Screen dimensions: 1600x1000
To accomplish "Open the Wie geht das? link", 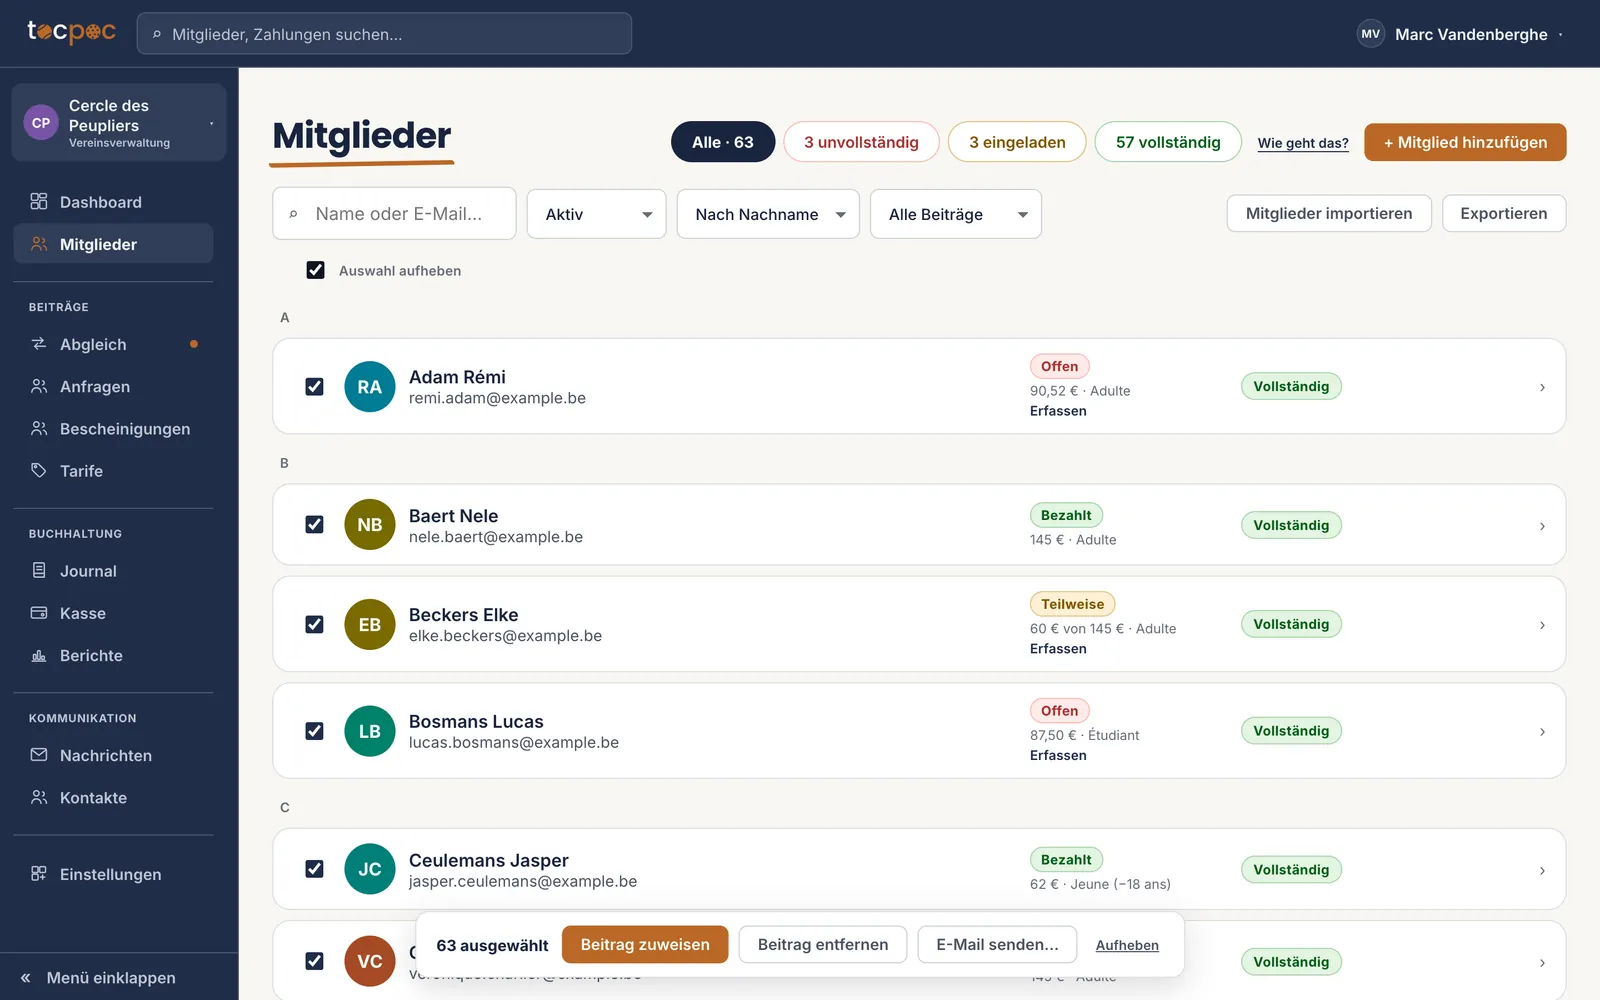I will (x=1303, y=143).
